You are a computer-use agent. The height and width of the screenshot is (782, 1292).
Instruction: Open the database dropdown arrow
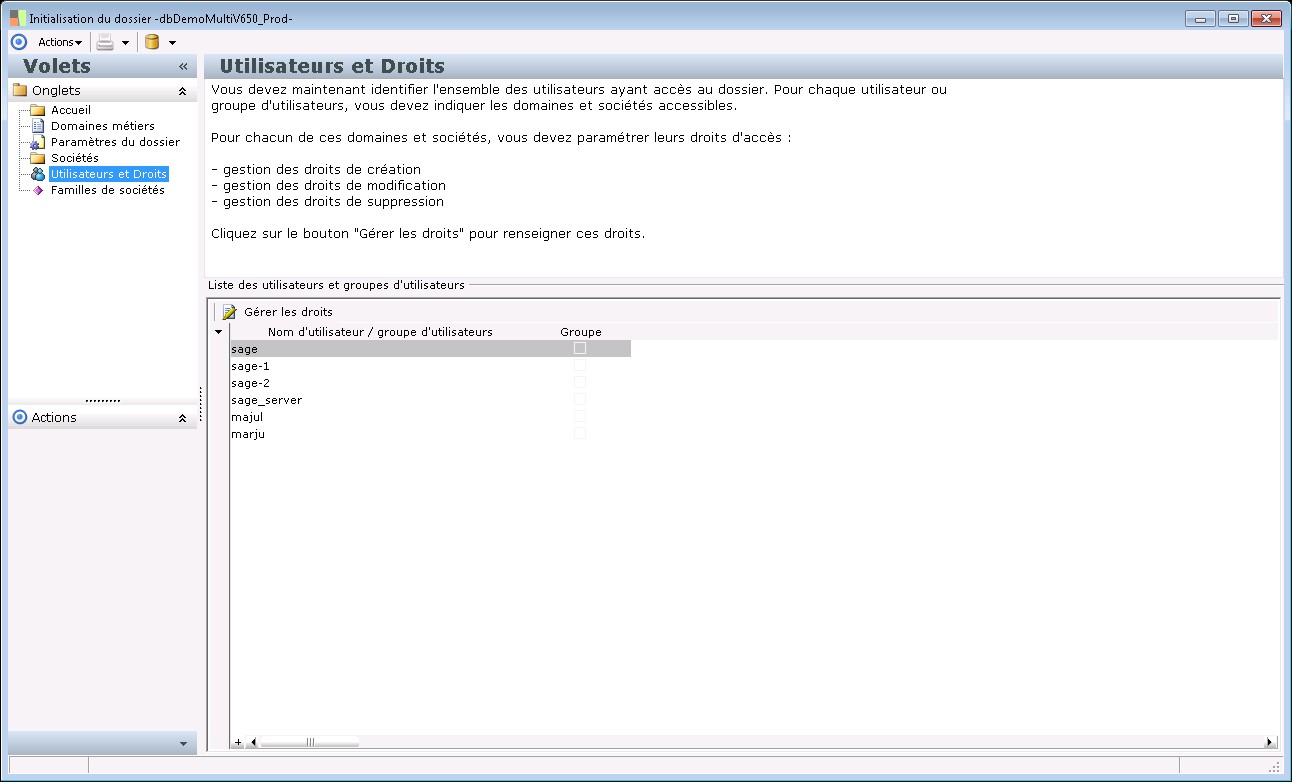pos(172,43)
